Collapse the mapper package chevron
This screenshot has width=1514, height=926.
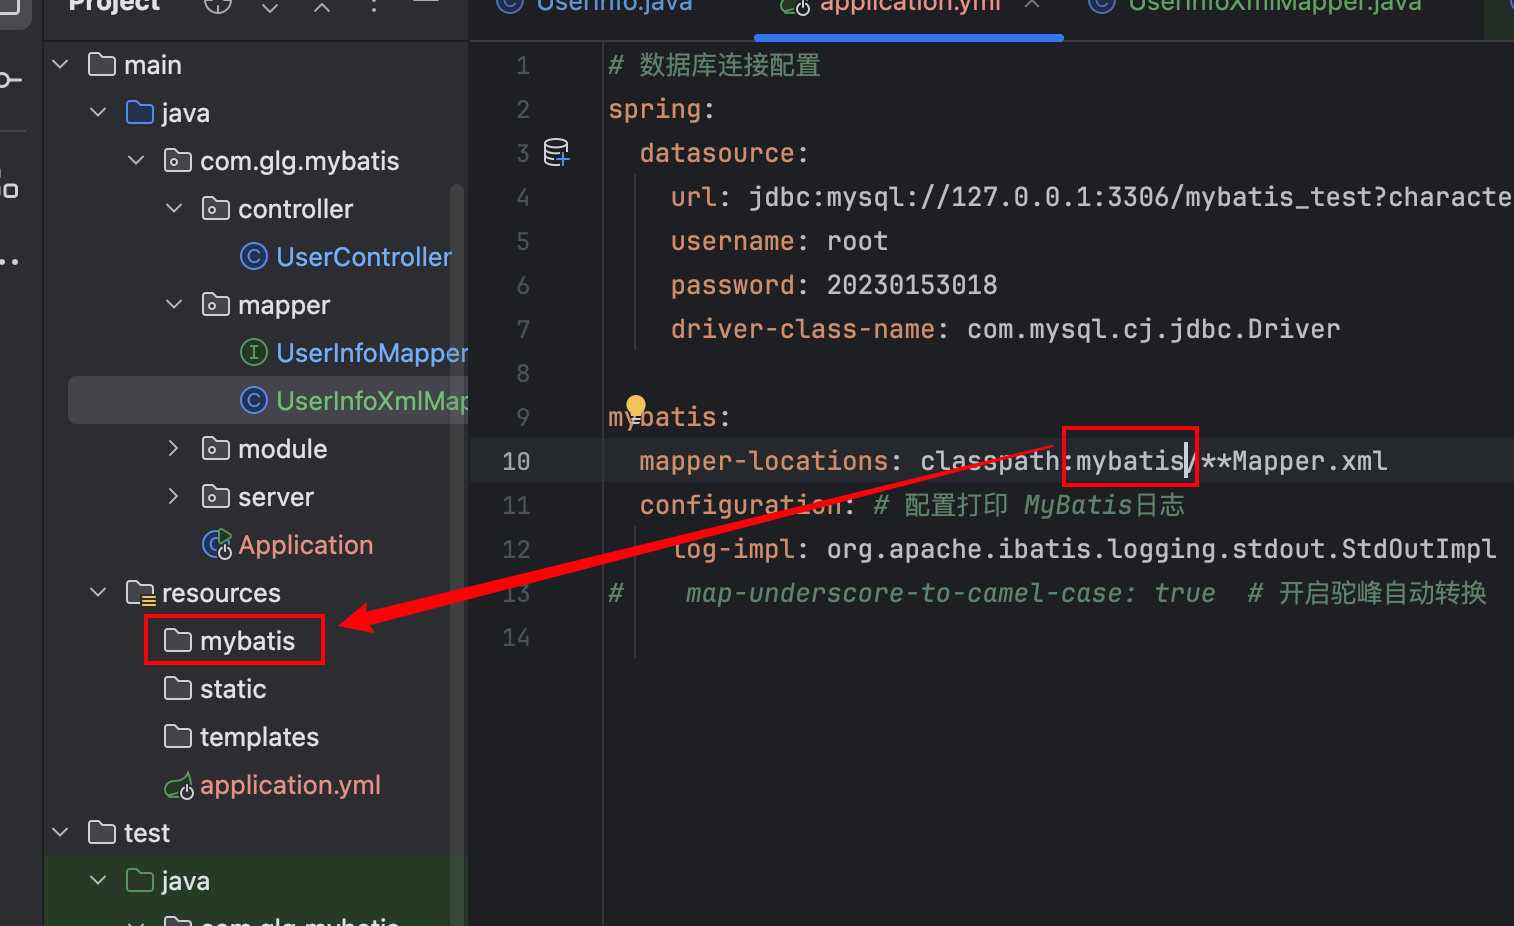click(174, 305)
